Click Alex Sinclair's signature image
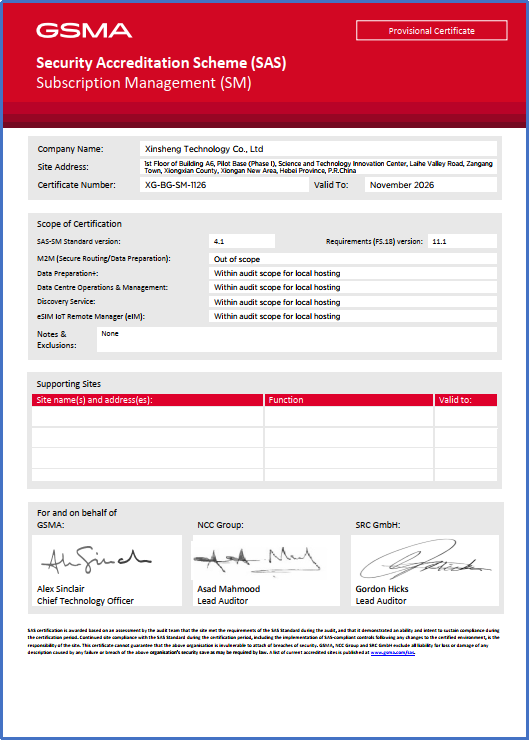This screenshot has width=529, height=740. pos(97,560)
